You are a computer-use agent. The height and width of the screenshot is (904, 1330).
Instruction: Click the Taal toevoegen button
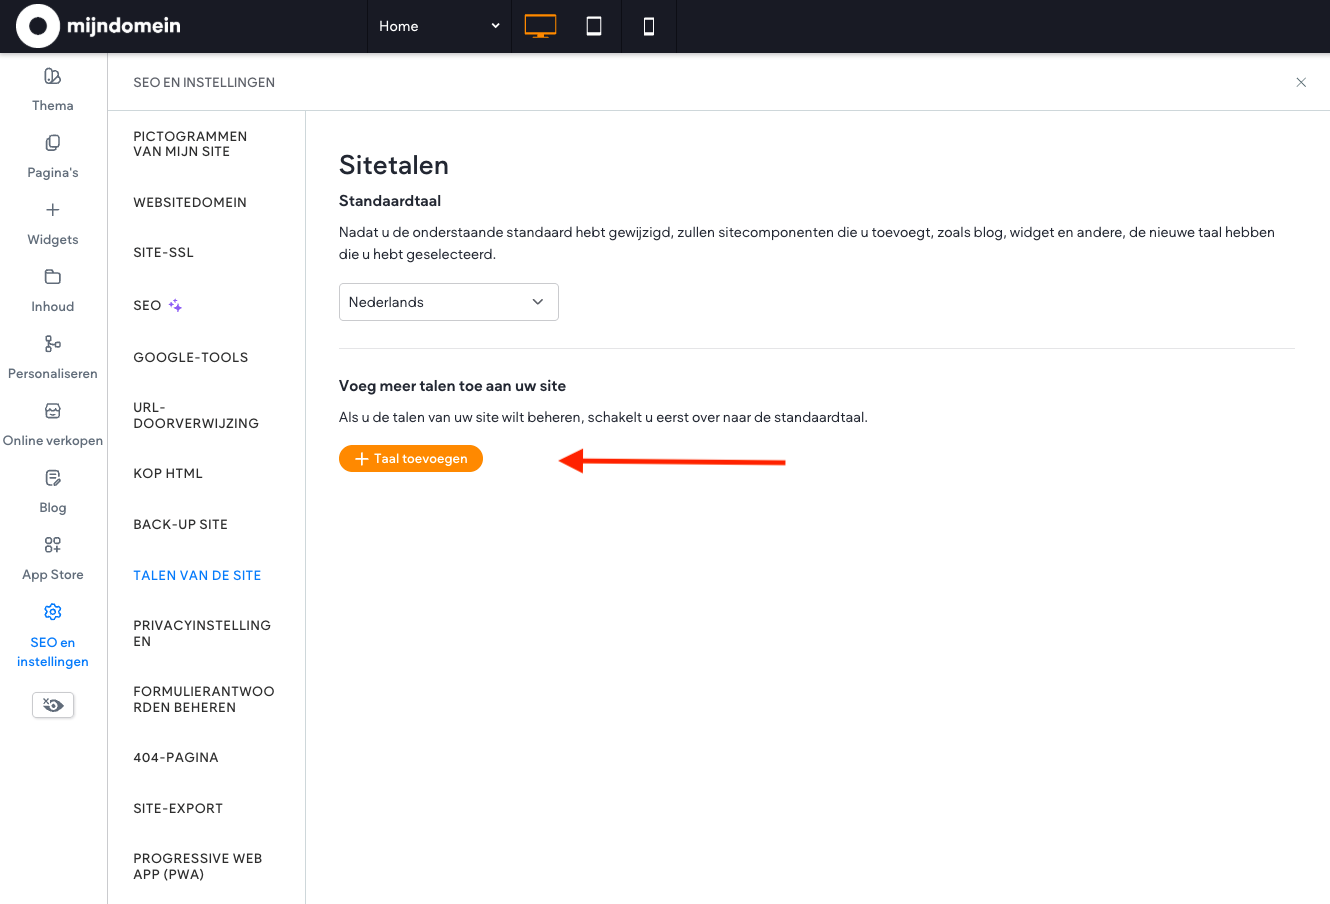point(411,459)
